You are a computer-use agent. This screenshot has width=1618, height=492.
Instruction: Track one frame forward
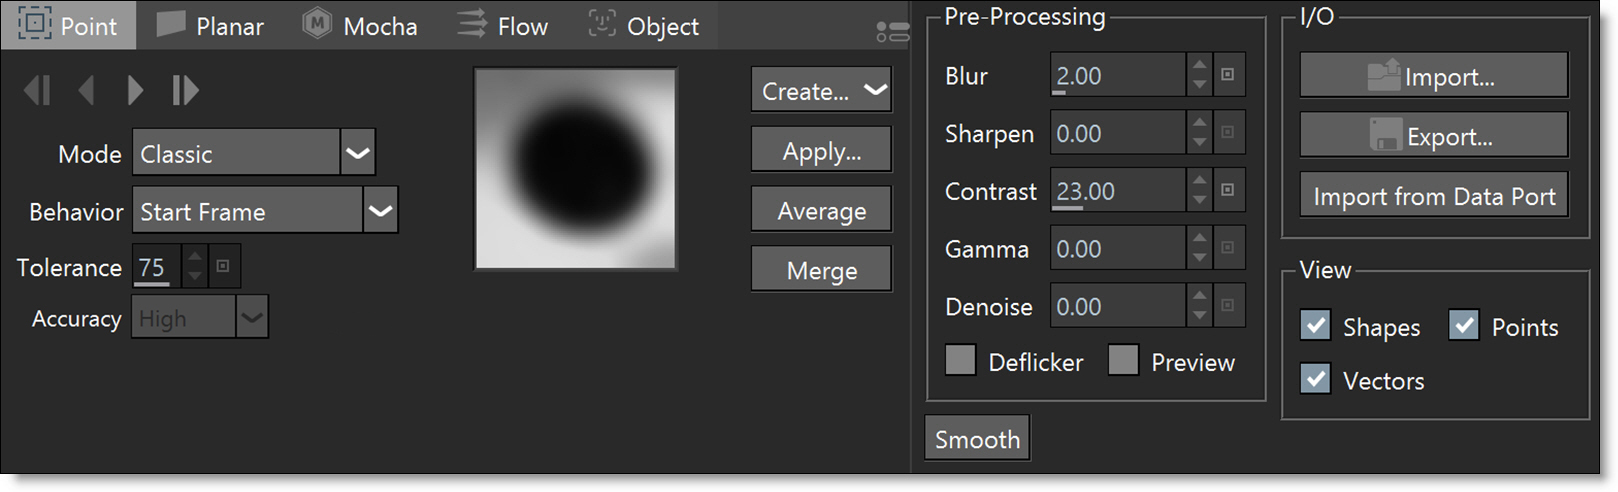[x=135, y=91]
